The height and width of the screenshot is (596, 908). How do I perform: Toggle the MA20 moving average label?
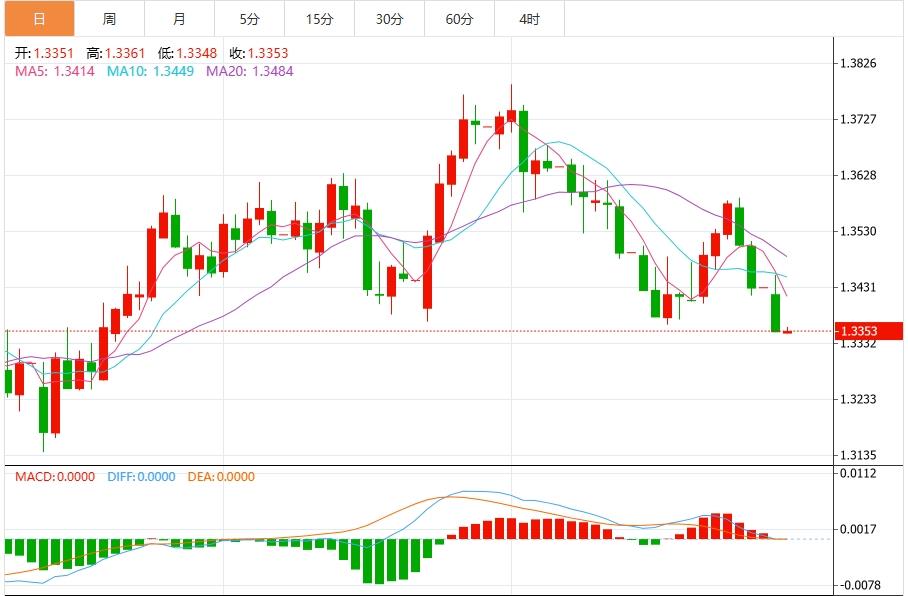click(248, 72)
